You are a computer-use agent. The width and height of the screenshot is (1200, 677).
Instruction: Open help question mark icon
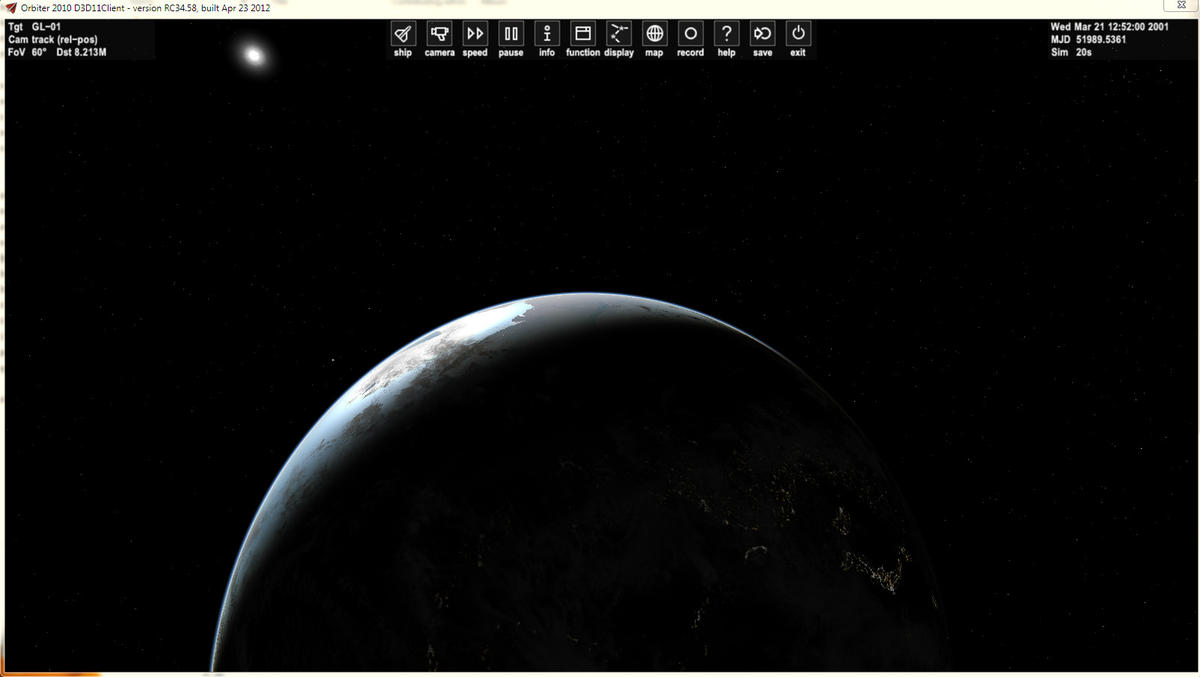point(727,34)
